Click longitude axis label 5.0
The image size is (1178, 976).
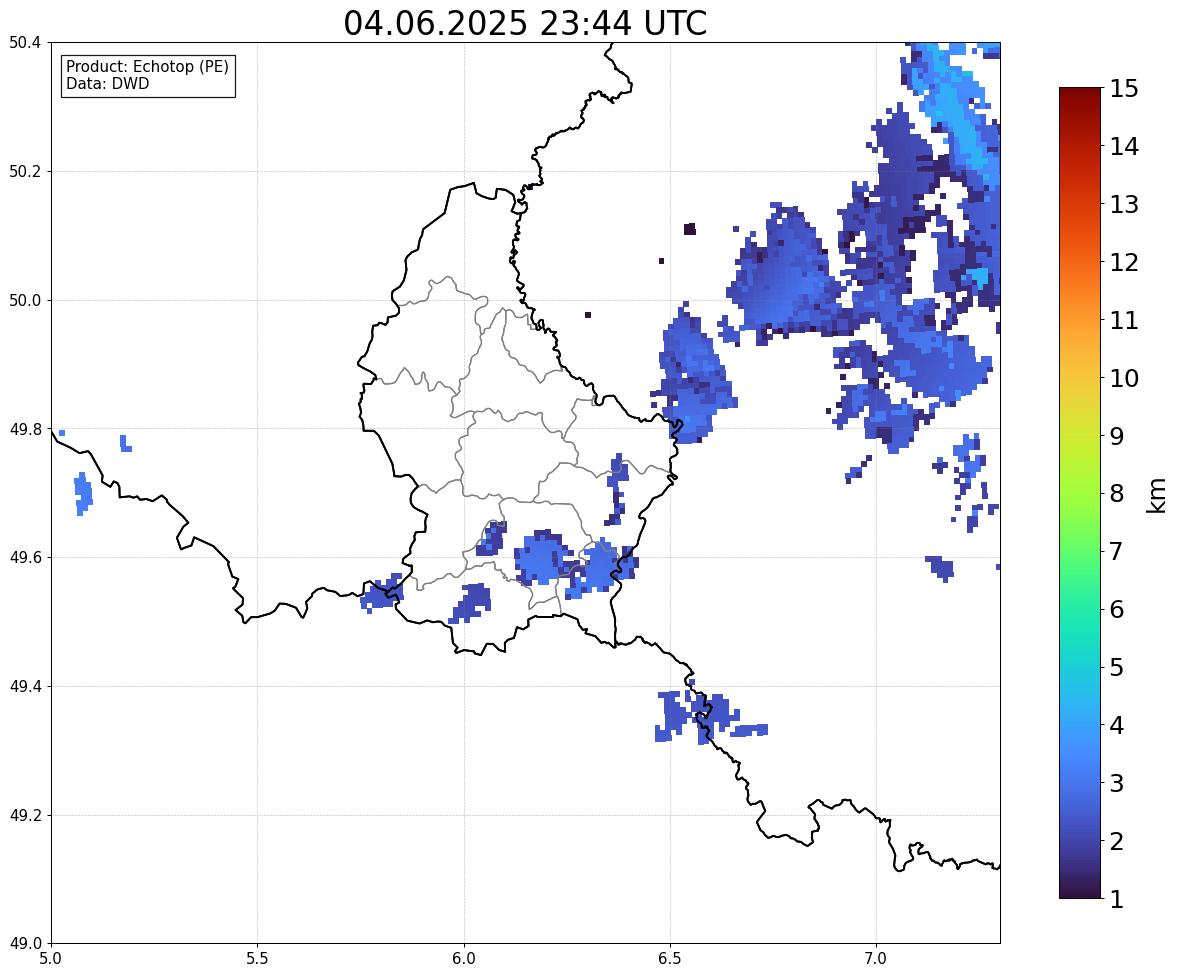(51, 959)
